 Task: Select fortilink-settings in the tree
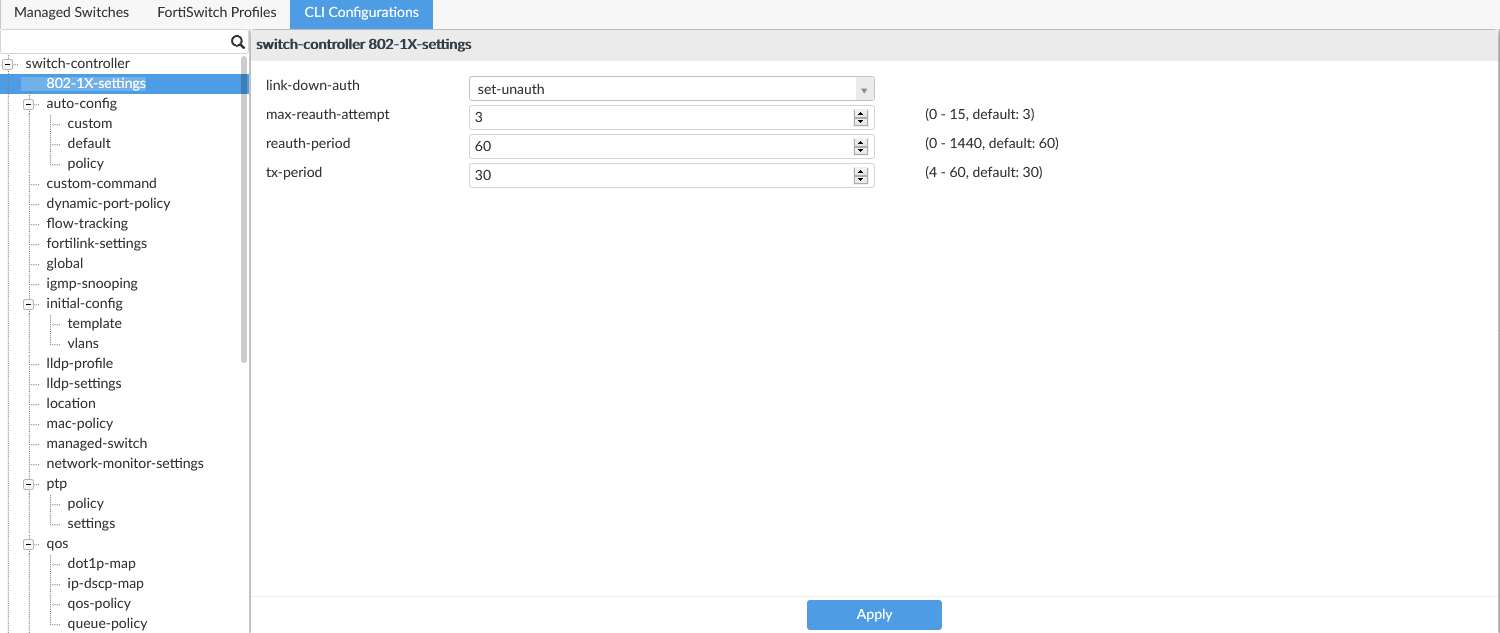tap(96, 243)
